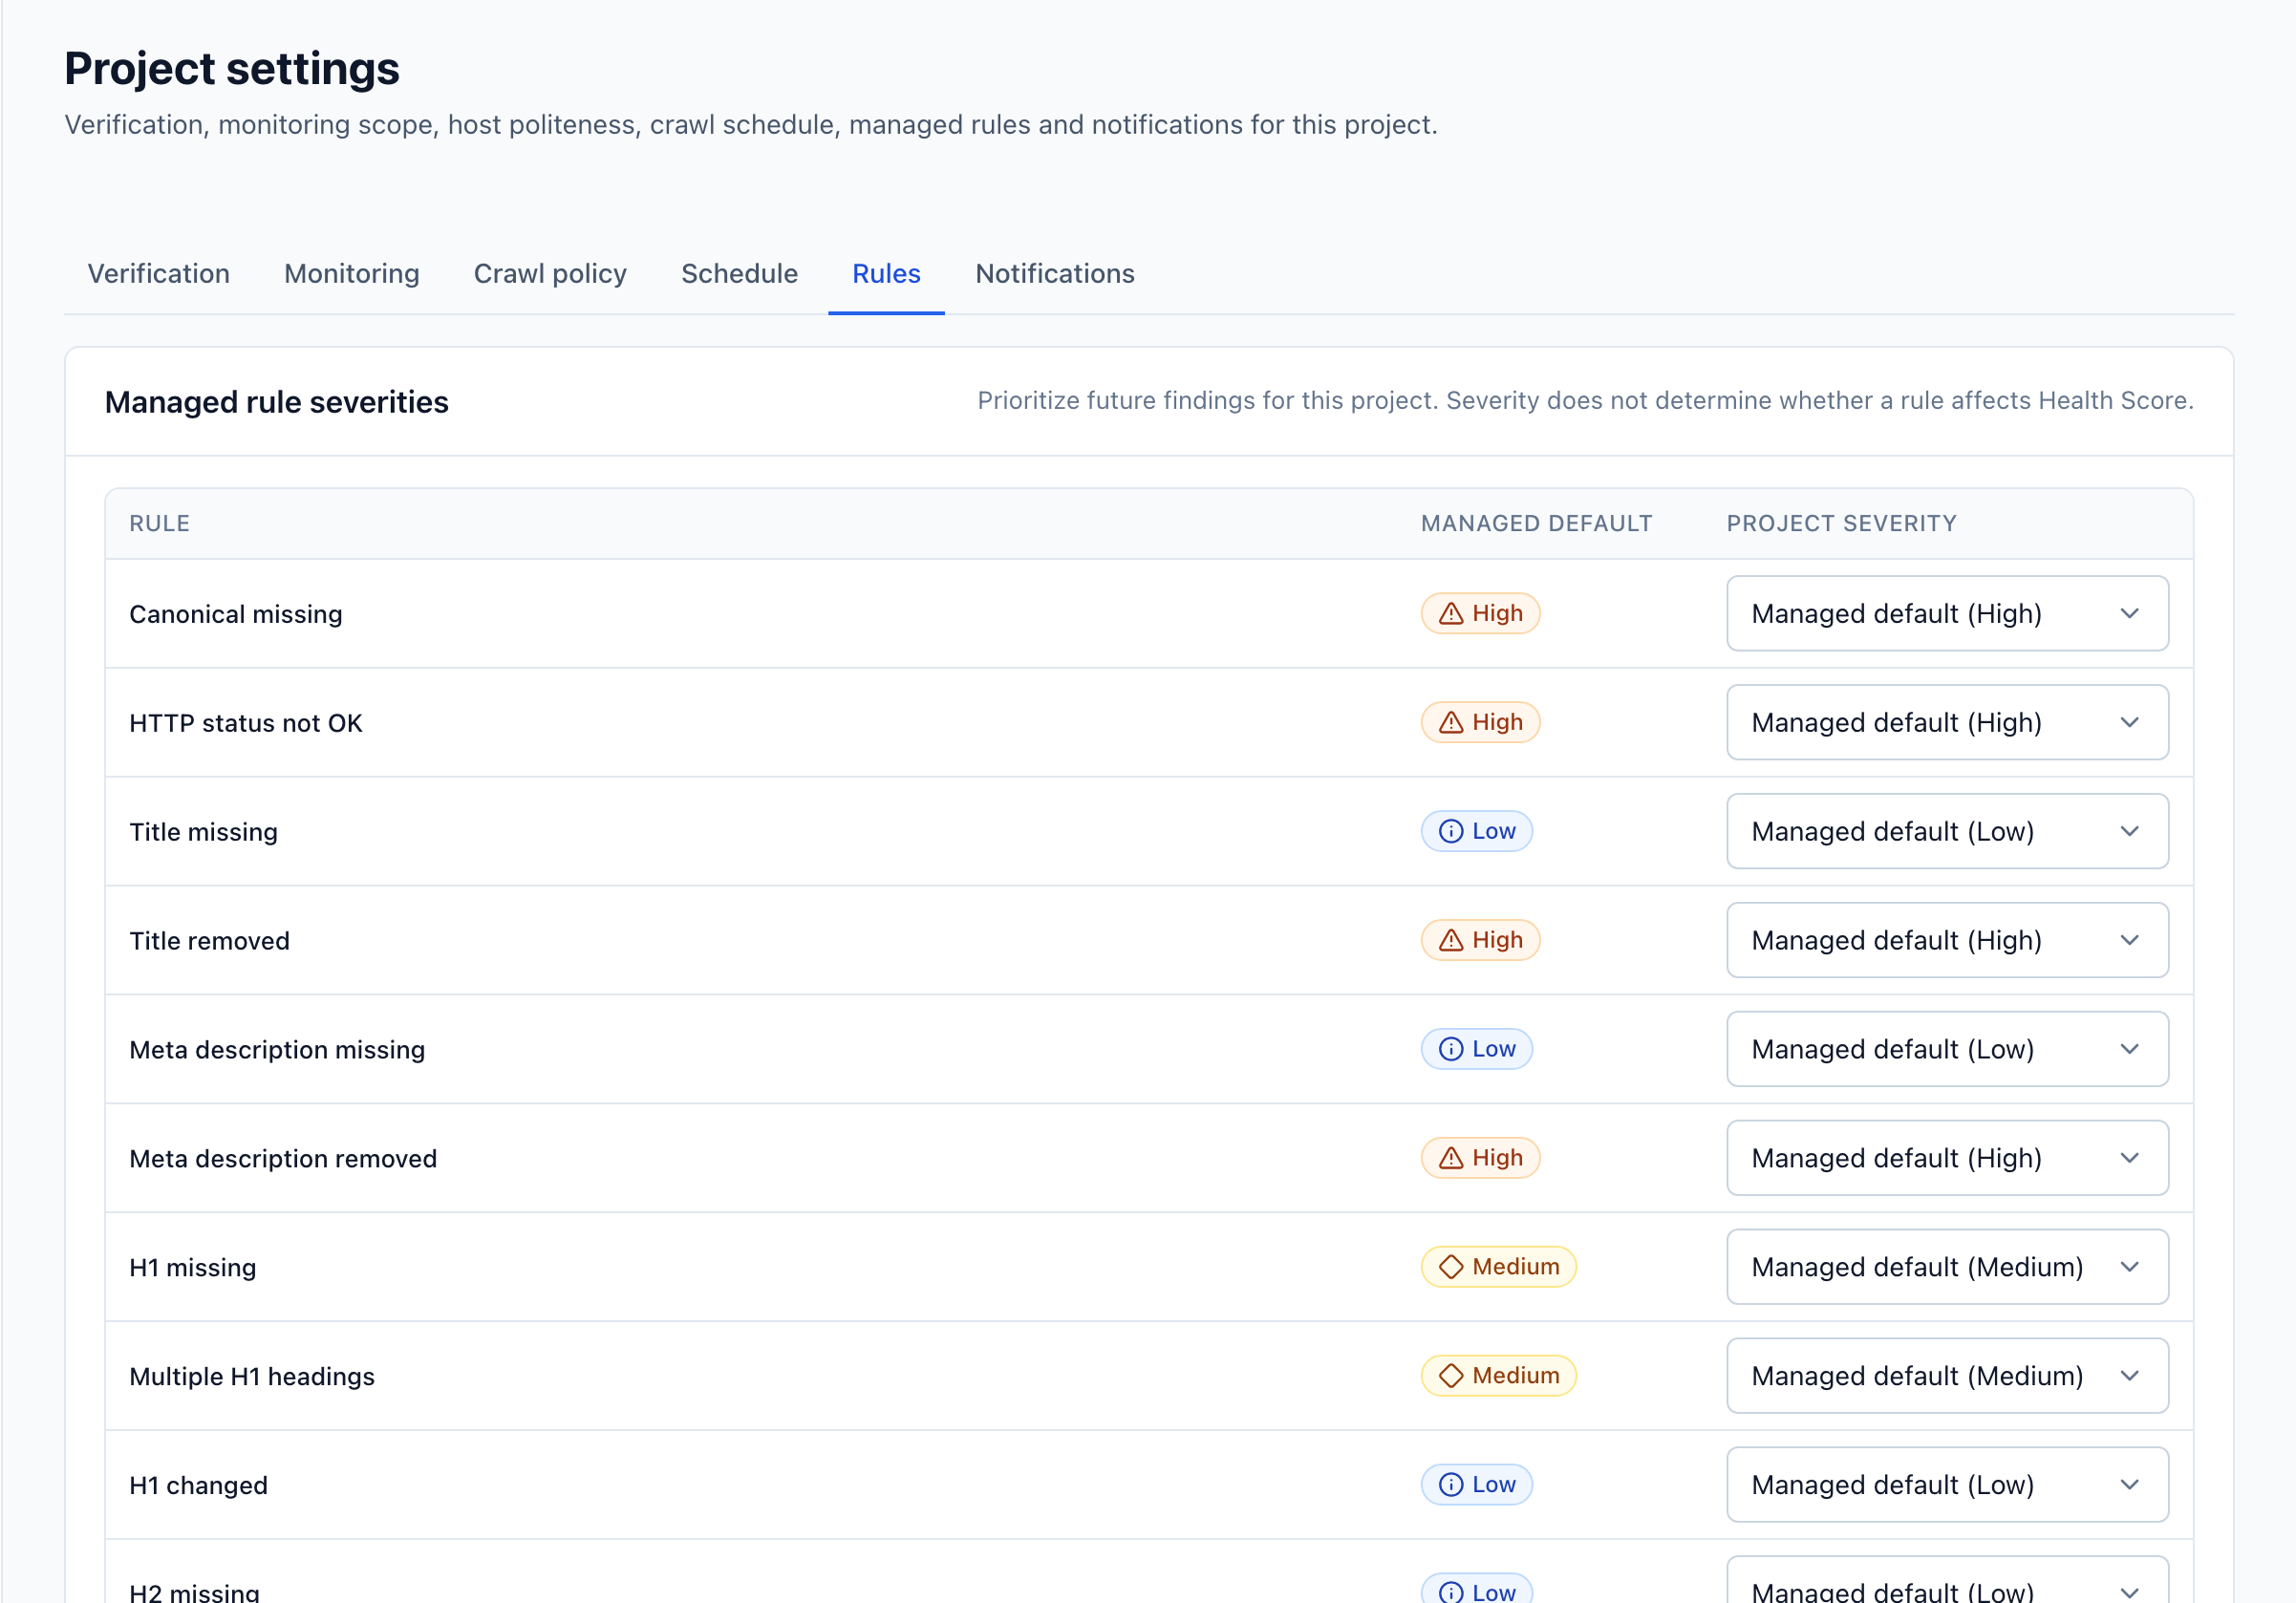
Task: Click warning icon in Meta description removed badge
Action: 1451,1158
